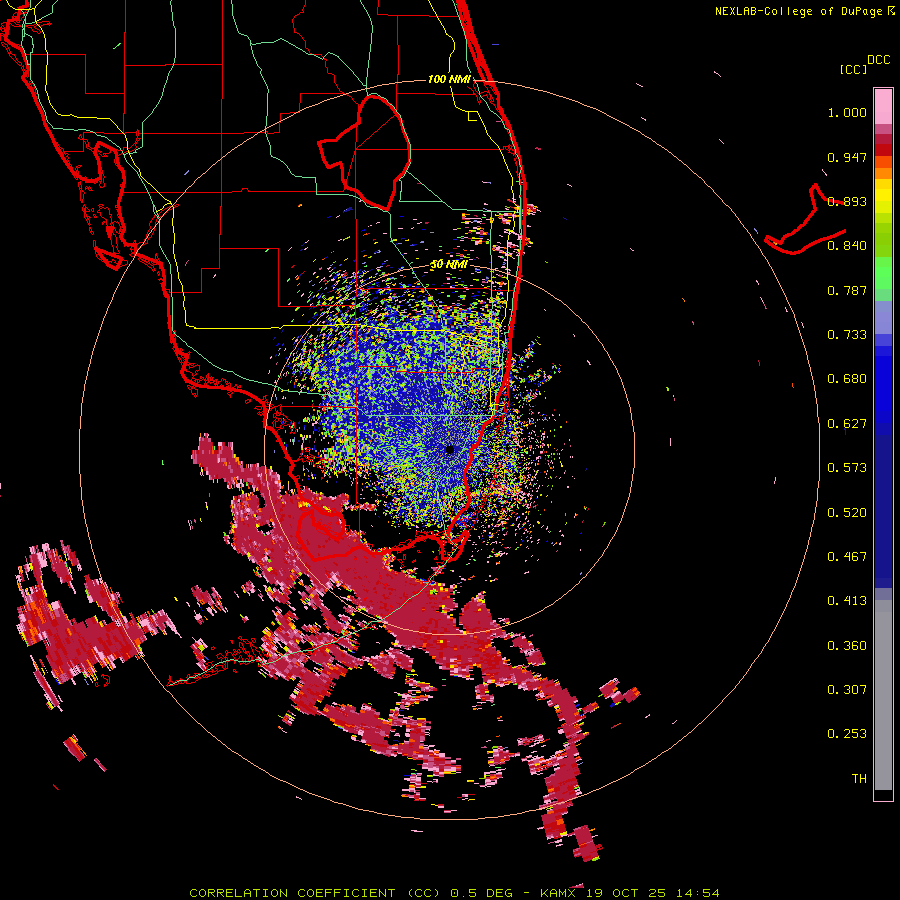Click the 1.000 value on the color scale
This screenshot has height=900, width=900.
847,112
